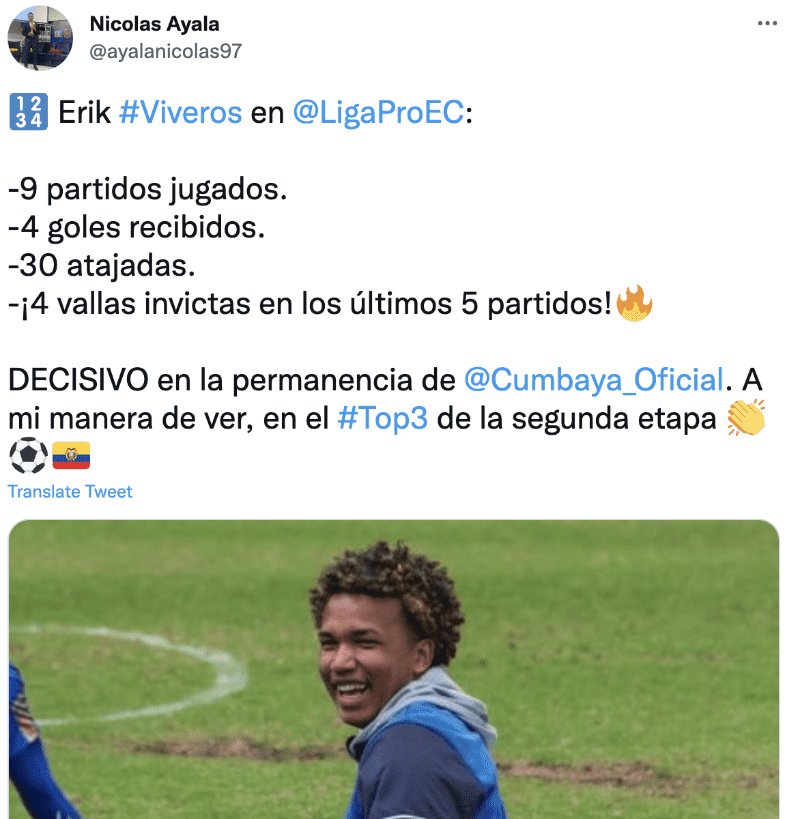Click the tweet line '-30 atajadas.'

(x=102, y=265)
